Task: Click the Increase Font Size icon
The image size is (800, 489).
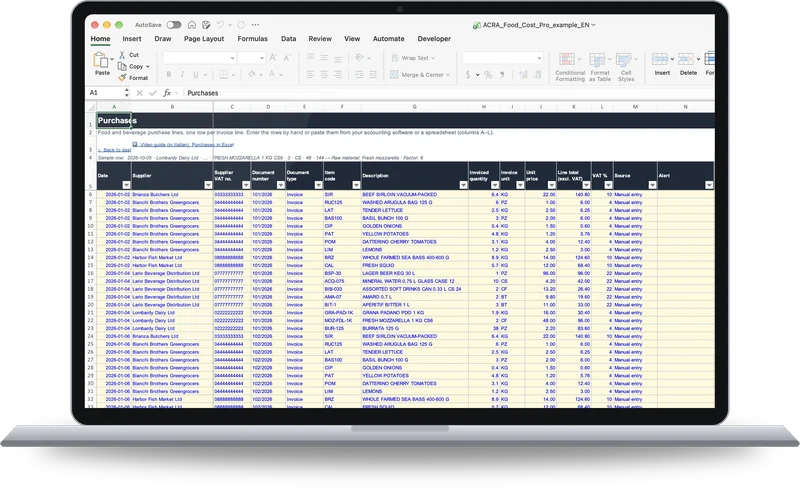Action: click(273, 58)
